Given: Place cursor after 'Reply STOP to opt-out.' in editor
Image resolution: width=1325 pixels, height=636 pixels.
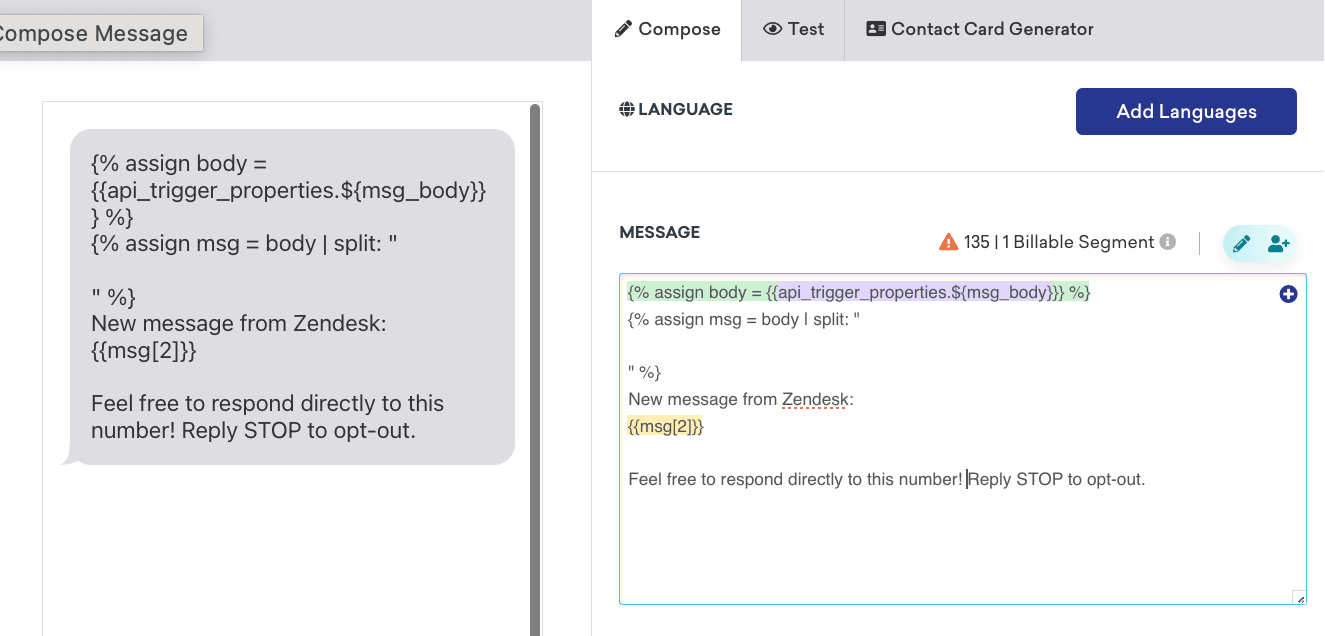Looking at the screenshot, I should (x=1146, y=480).
